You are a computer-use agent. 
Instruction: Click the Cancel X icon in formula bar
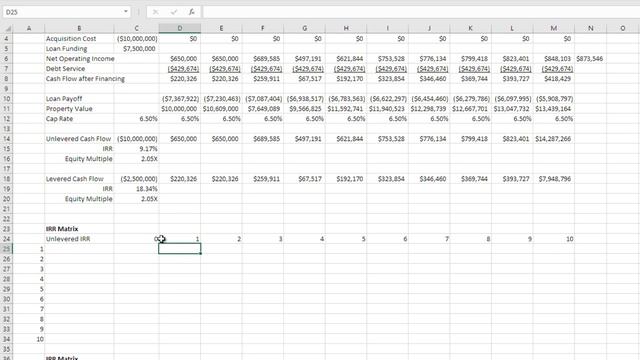pos(156,12)
